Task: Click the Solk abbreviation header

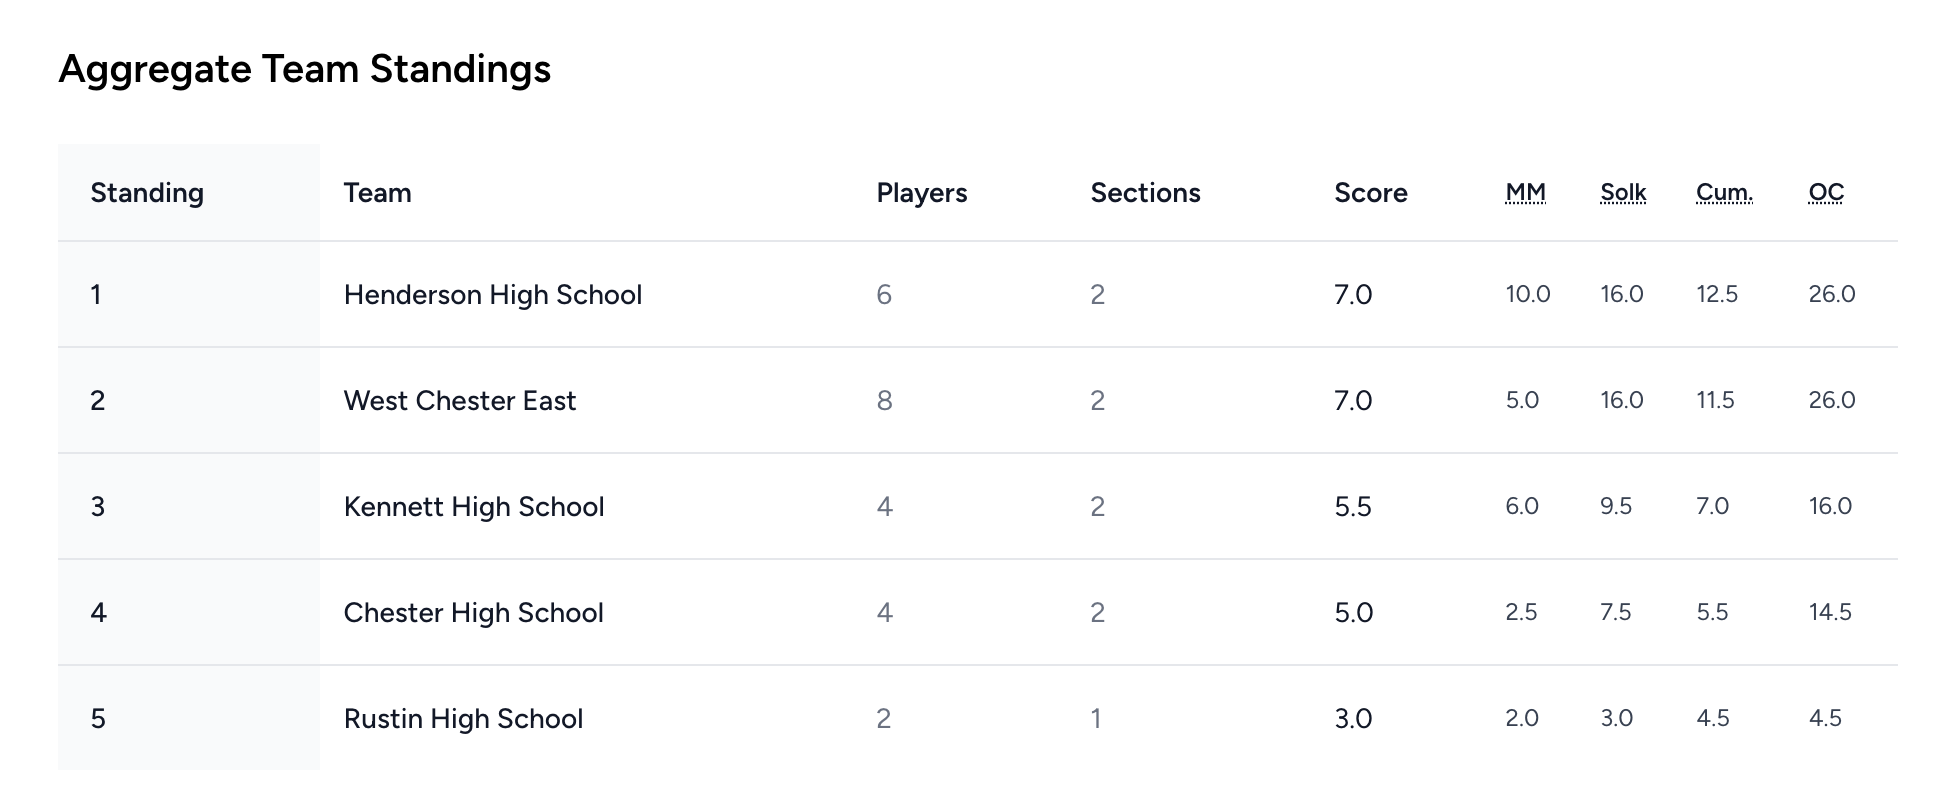Action: [1623, 193]
